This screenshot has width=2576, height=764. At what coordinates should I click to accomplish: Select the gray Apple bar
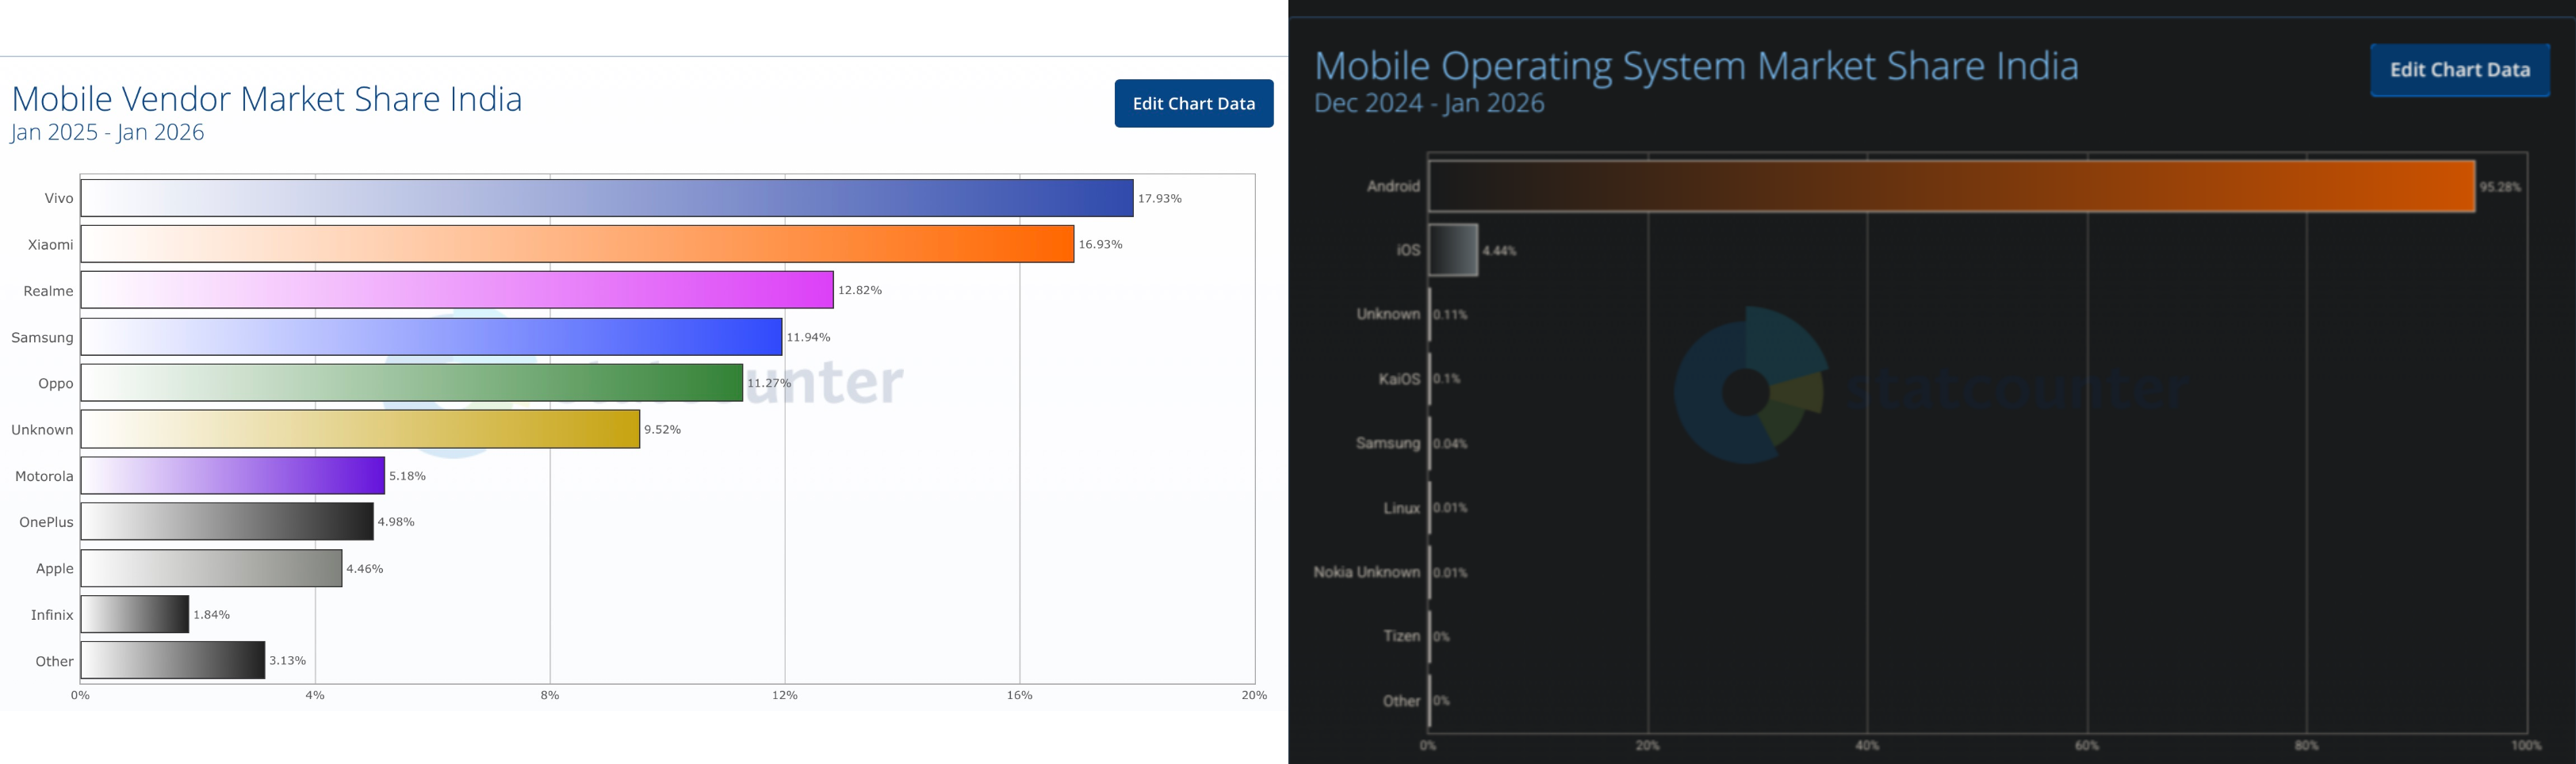pyautogui.click(x=211, y=568)
